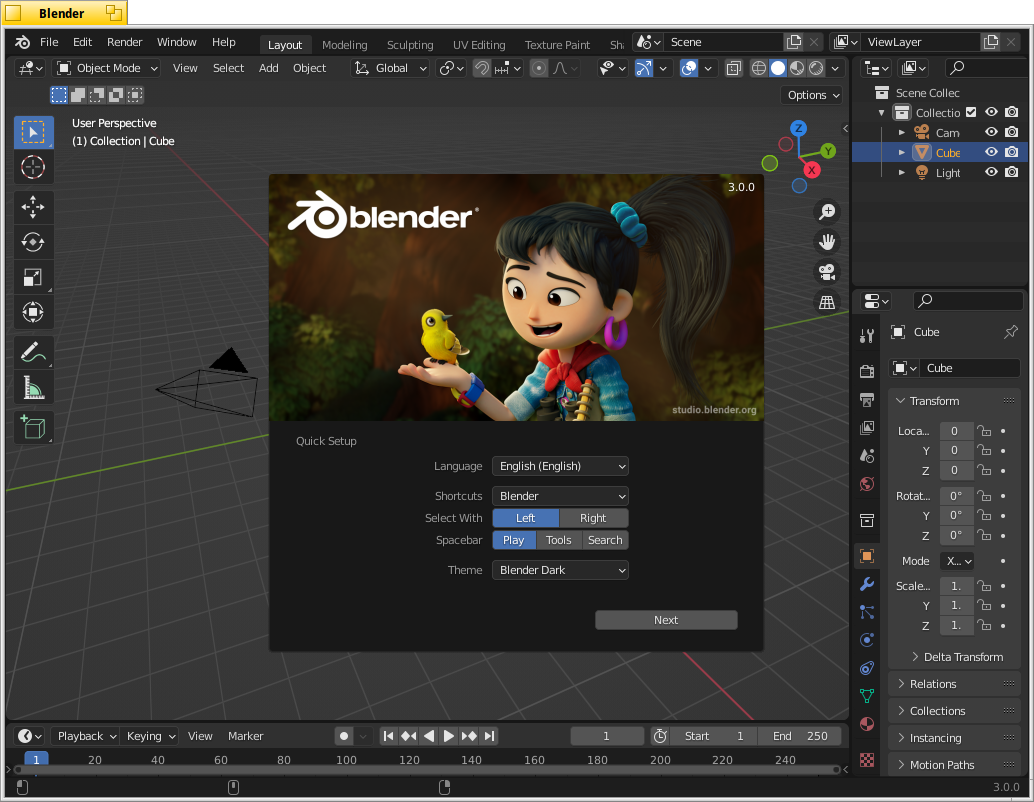Image resolution: width=1034 pixels, height=802 pixels.
Task: Open the Render properties tab
Action: pyautogui.click(x=867, y=371)
